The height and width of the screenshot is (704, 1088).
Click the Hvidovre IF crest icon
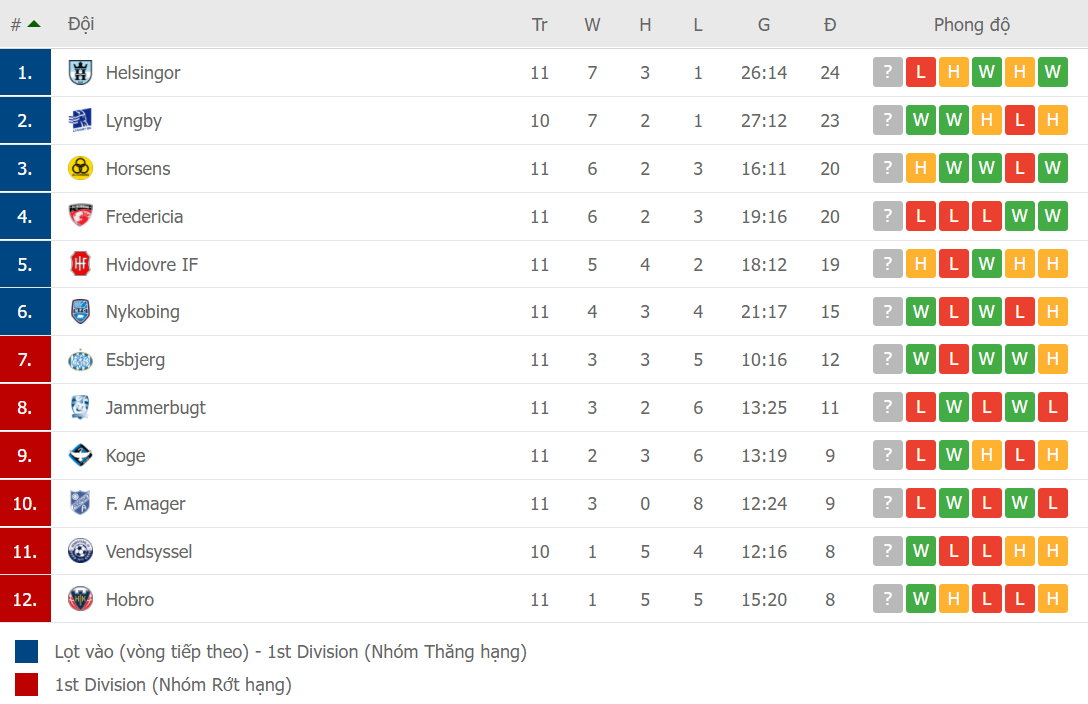[x=80, y=264]
